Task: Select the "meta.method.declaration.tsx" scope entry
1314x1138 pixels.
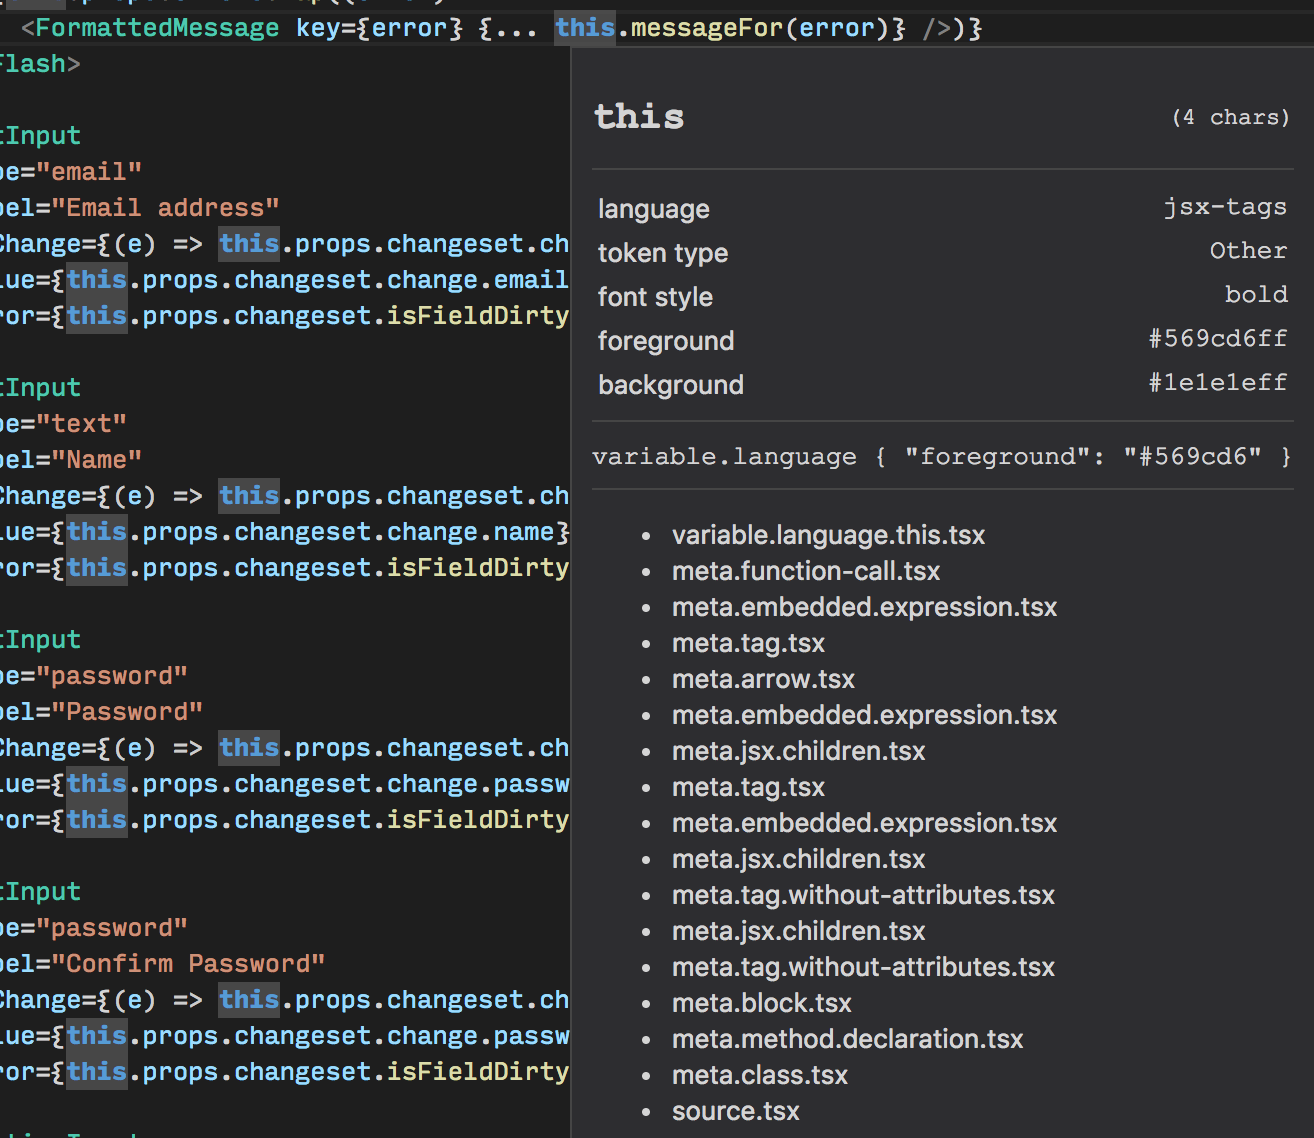Action: coord(847,1039)
